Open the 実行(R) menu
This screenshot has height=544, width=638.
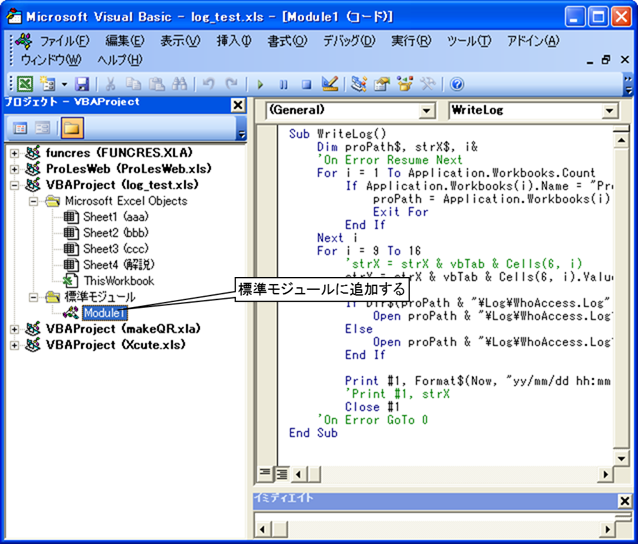coord(411,41)
